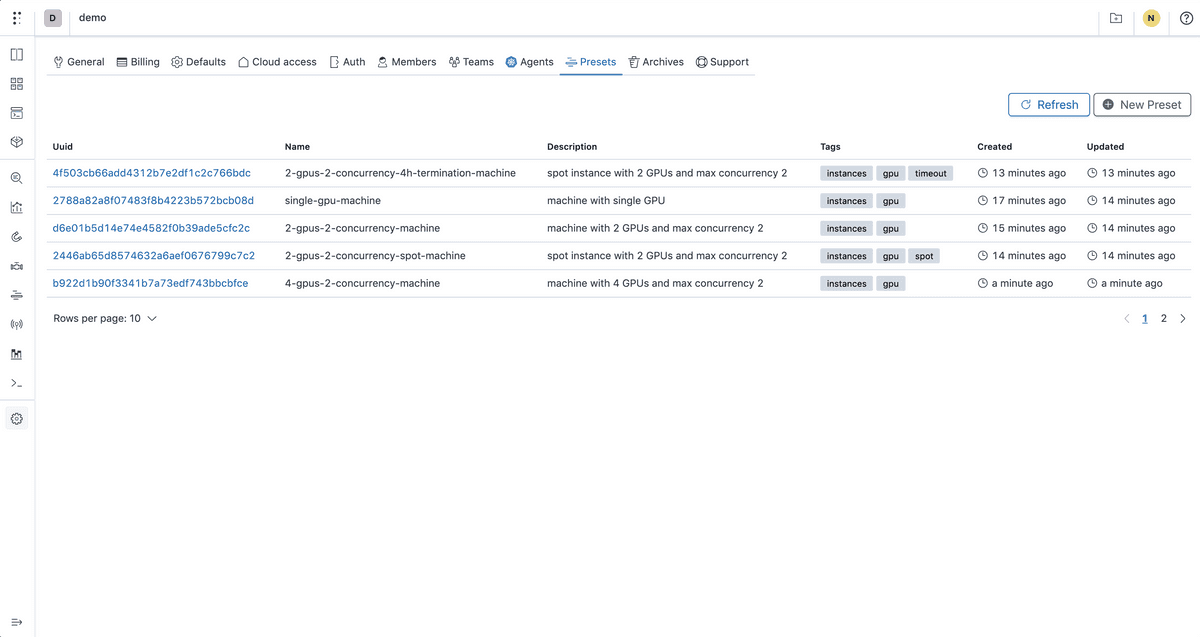Click gpu tag in 4-gpus-2-concurrency-machine row

(891, 284)
